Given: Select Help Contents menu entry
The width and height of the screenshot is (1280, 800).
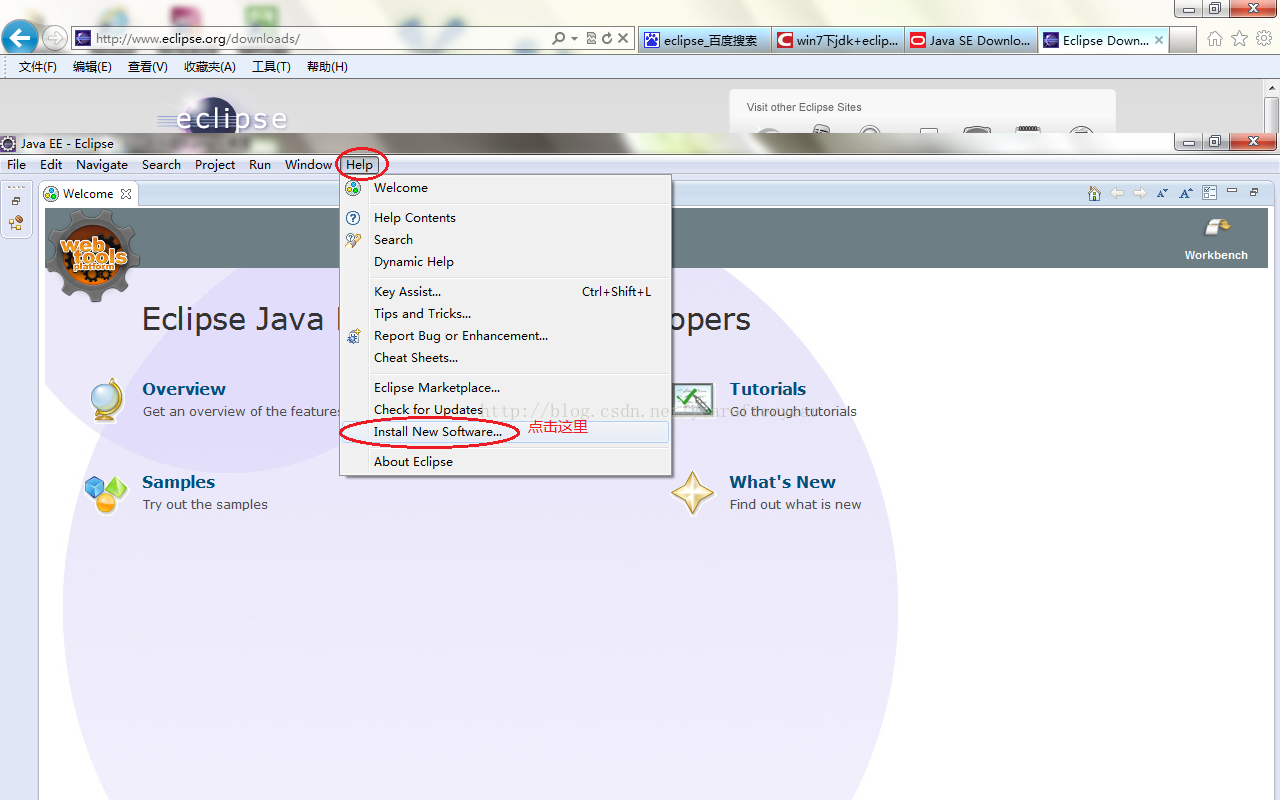Looking at the screenshot, I should [505, 218].
